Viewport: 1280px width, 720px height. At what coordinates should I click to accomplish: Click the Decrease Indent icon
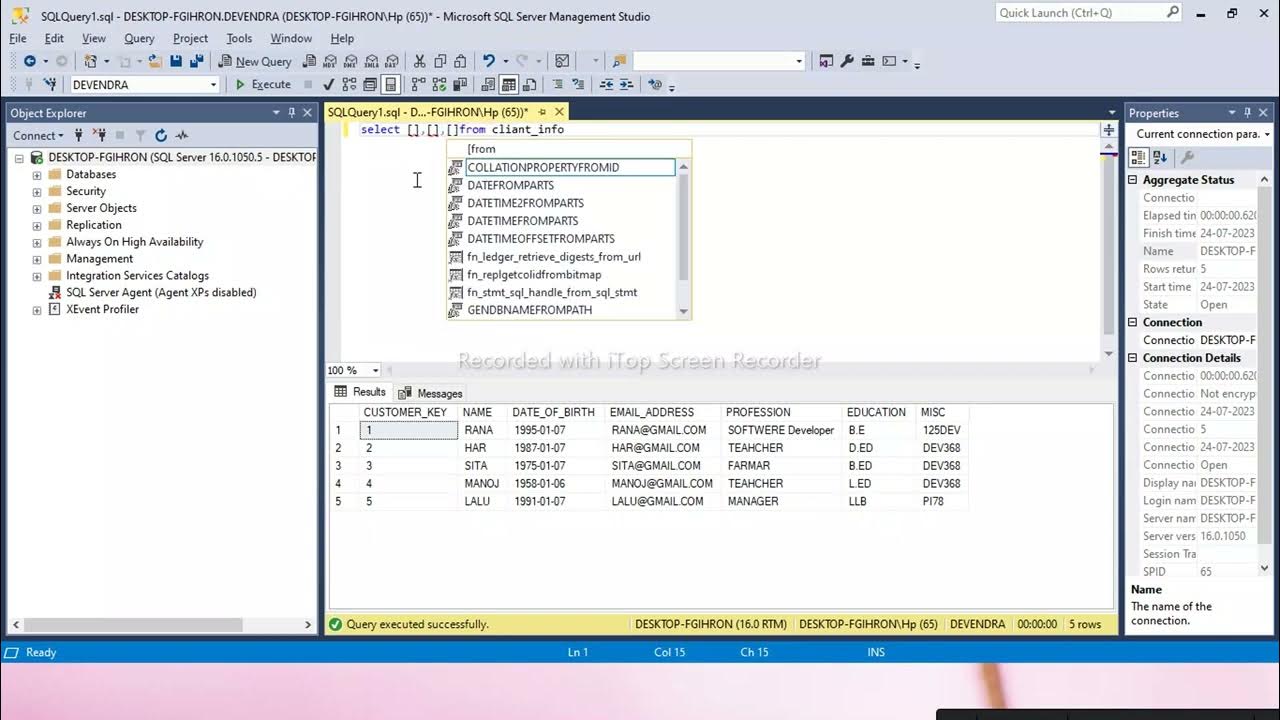click(607, 85)
